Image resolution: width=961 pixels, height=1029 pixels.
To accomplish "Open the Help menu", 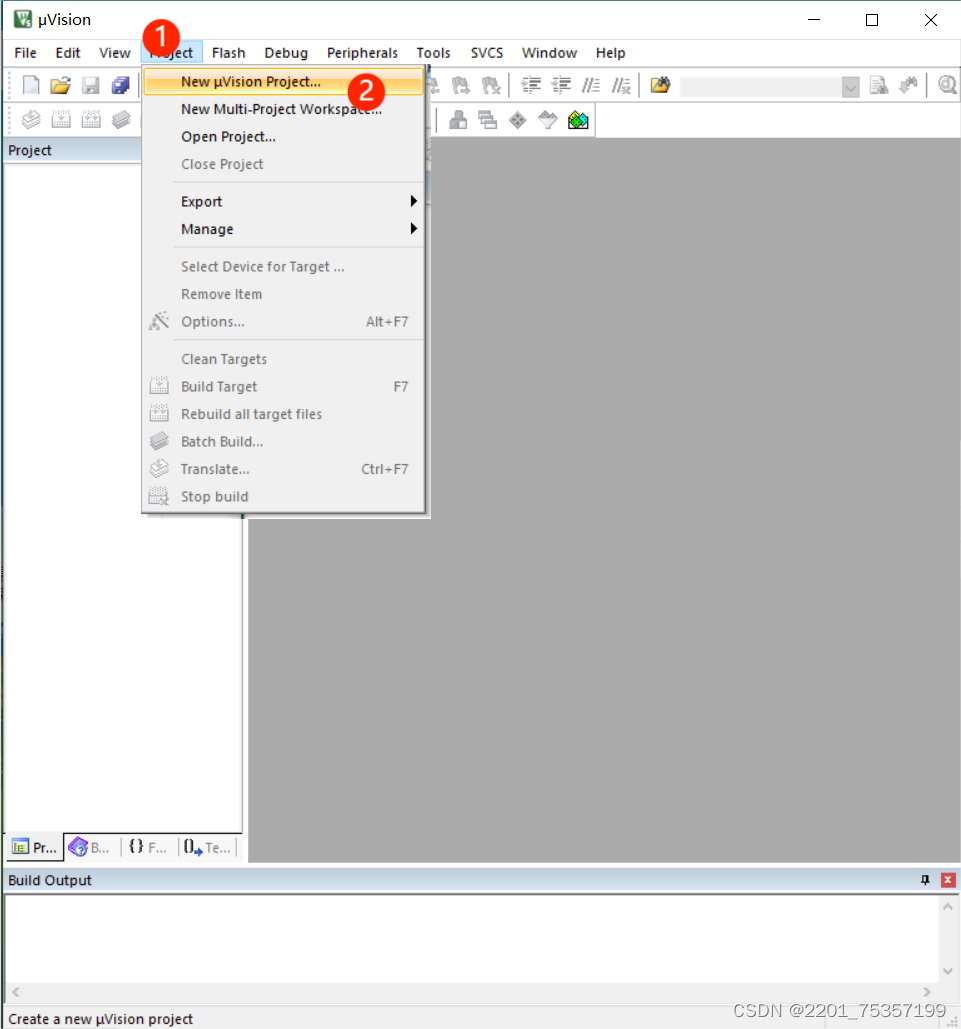I will [x=610, y=52].
